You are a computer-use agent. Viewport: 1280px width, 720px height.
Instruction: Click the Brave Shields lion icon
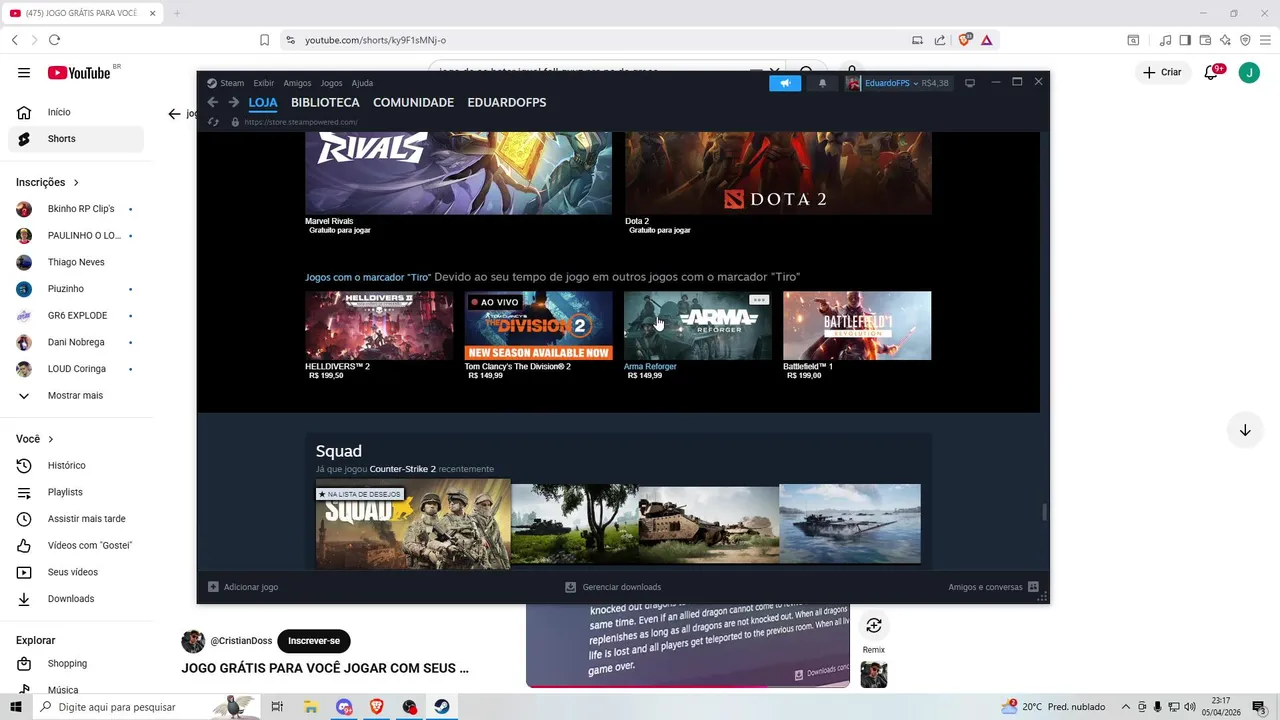tap(965, 40)
